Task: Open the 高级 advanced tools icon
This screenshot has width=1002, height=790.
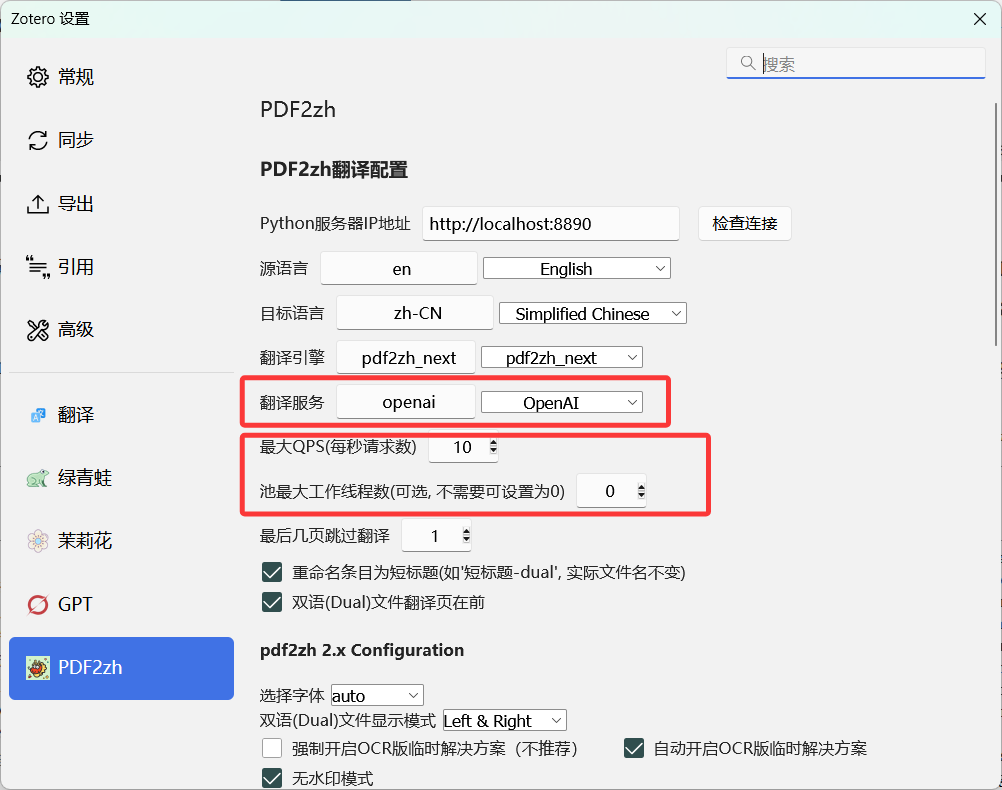Action: click(38, 330)
